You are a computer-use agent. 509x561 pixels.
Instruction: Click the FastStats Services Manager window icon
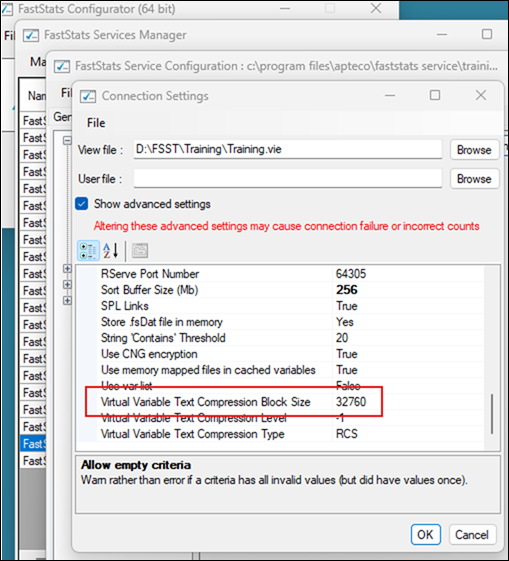pyautogui.click(x=31, y=35)
